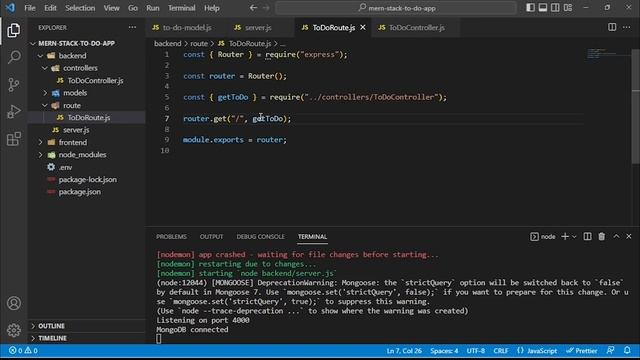This screenshot has width=640, height=360.
Task: Split the editor to the right
Action: click(x=612, y=27)
